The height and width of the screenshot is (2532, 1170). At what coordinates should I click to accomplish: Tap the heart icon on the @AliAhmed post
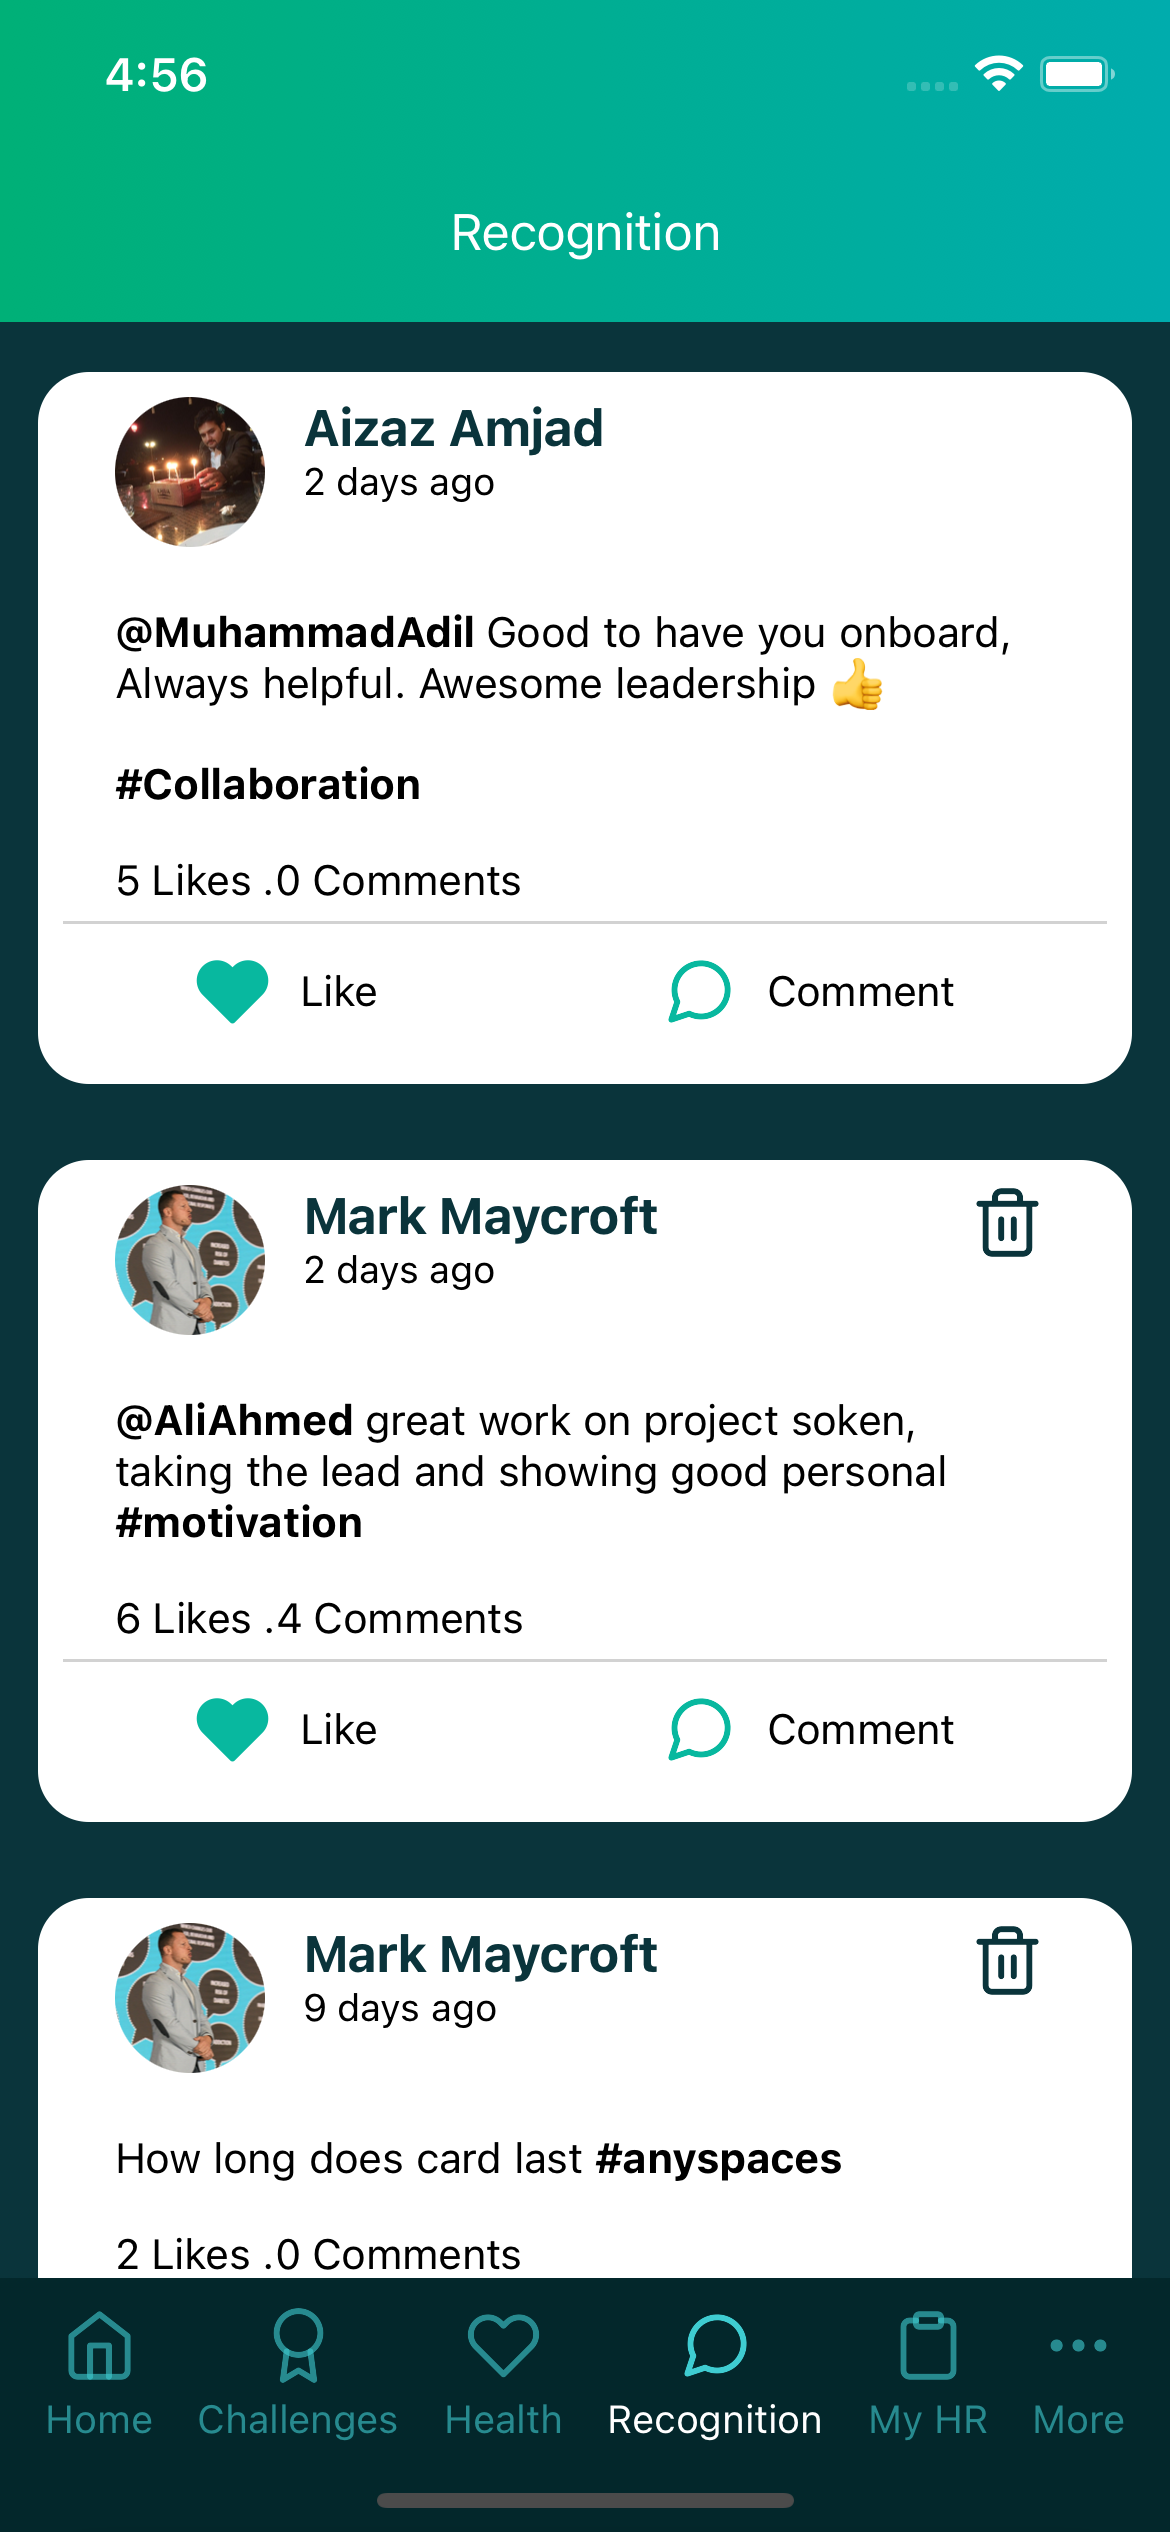coord(232,1729)
